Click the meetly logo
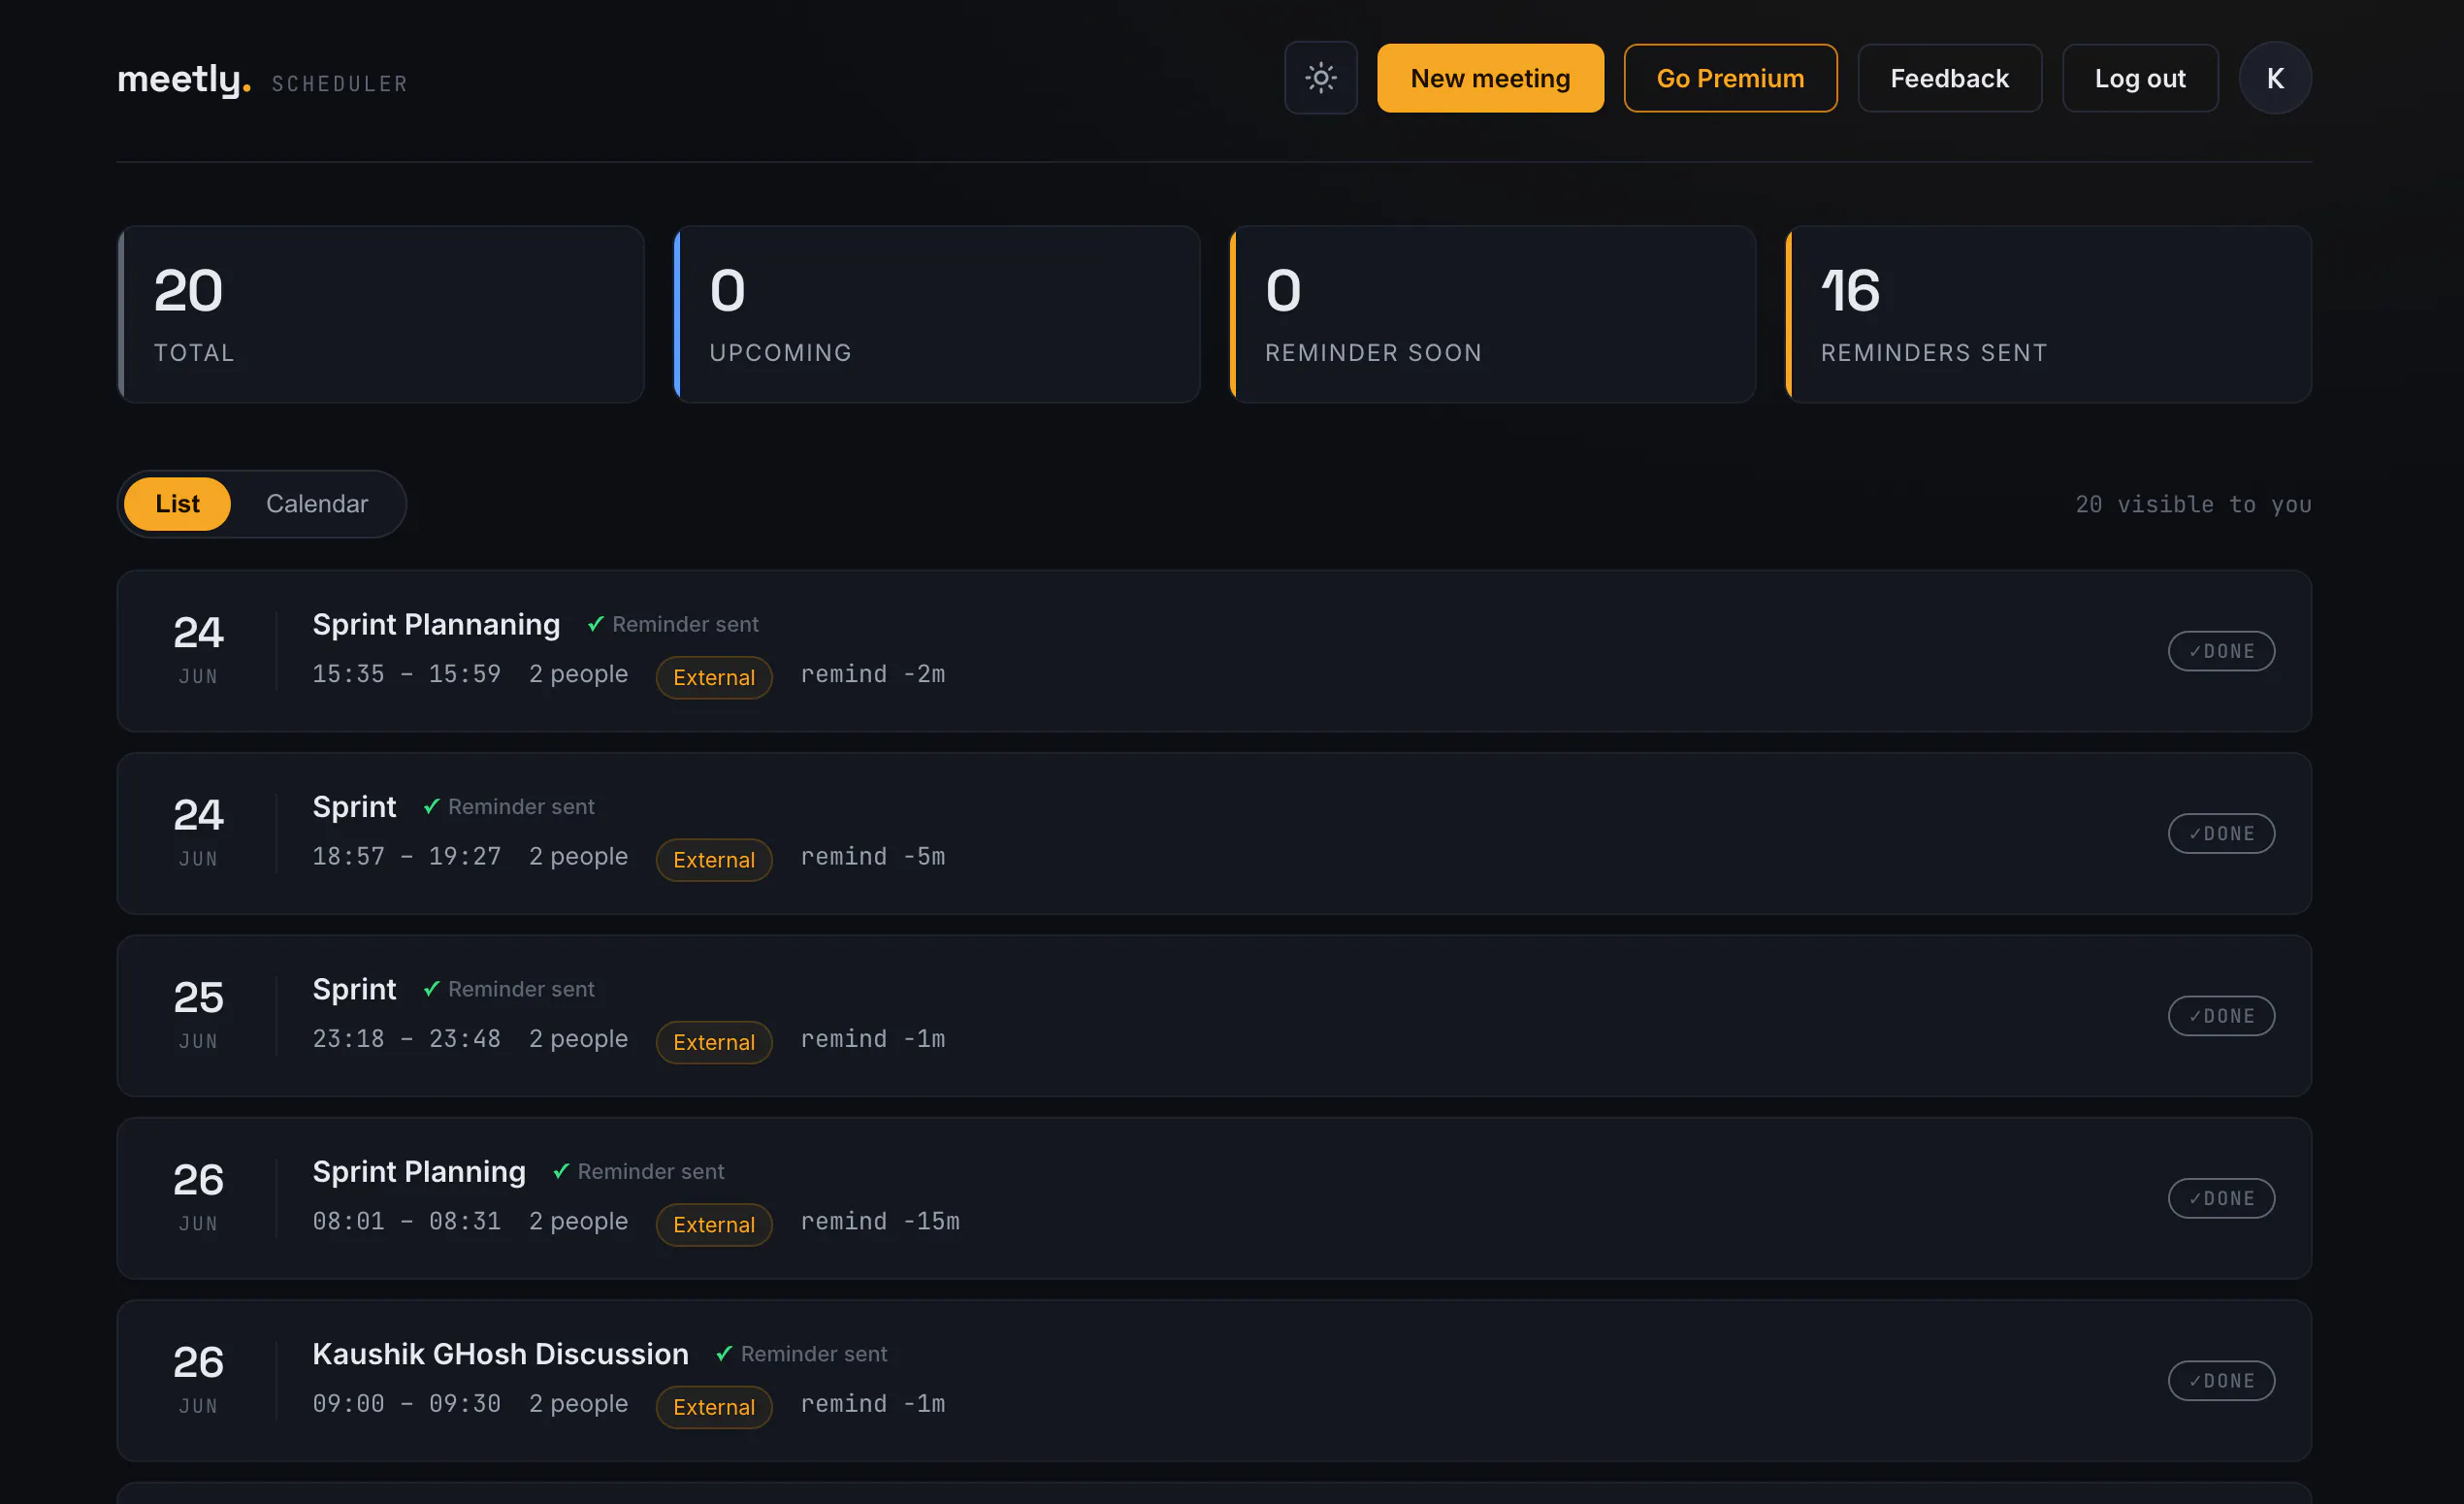Image resolution: width=2464 pixels, height=1504 pixels. pyautogui.click(x=184, y=79)
